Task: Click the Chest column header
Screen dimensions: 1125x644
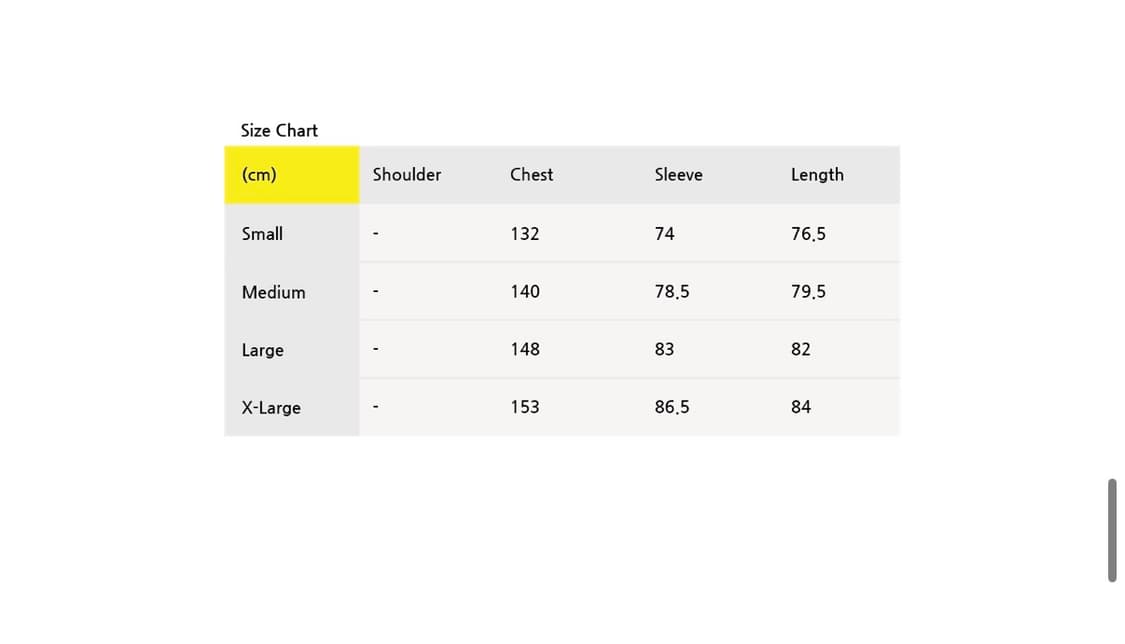Action: pos(531,174)
